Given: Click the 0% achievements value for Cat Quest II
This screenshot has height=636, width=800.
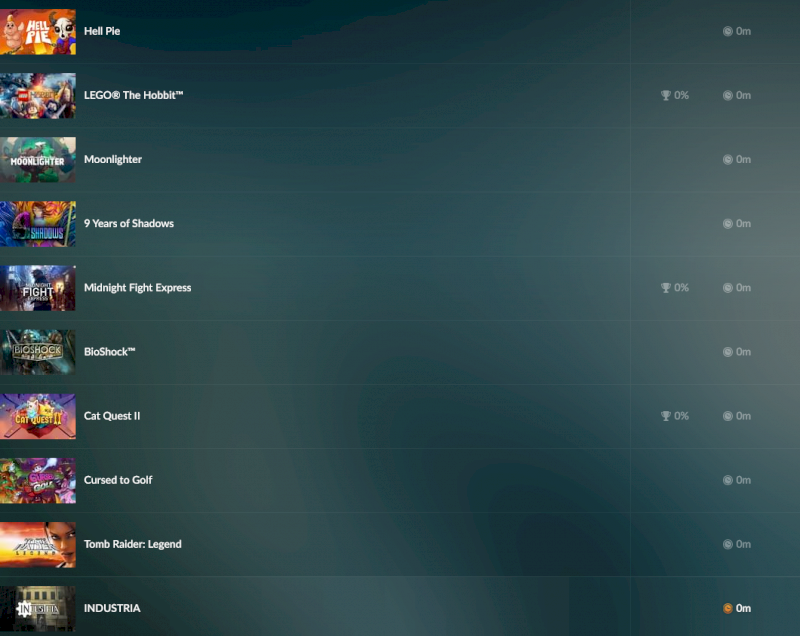Looking at the screenshot, I should [681, 416].
